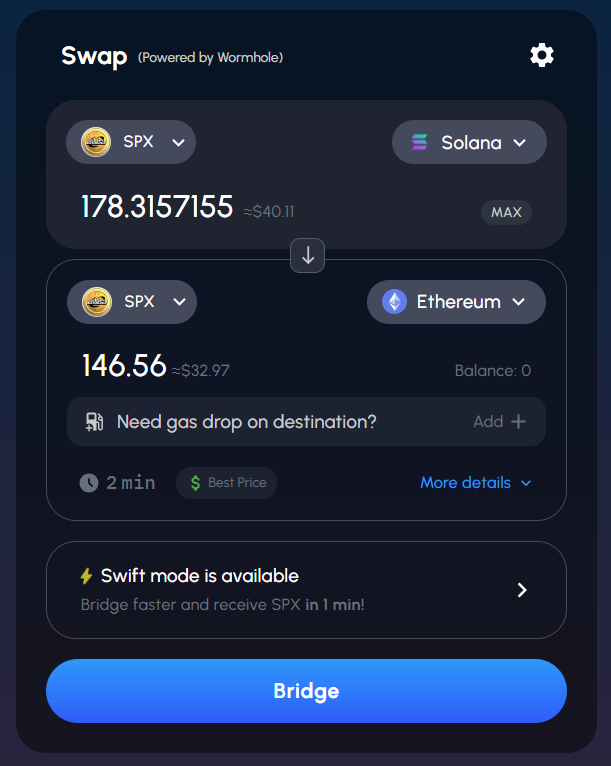The height and width of the screenshot is (766, 611).
Task: Click the Bridge button
Action: 306,691
